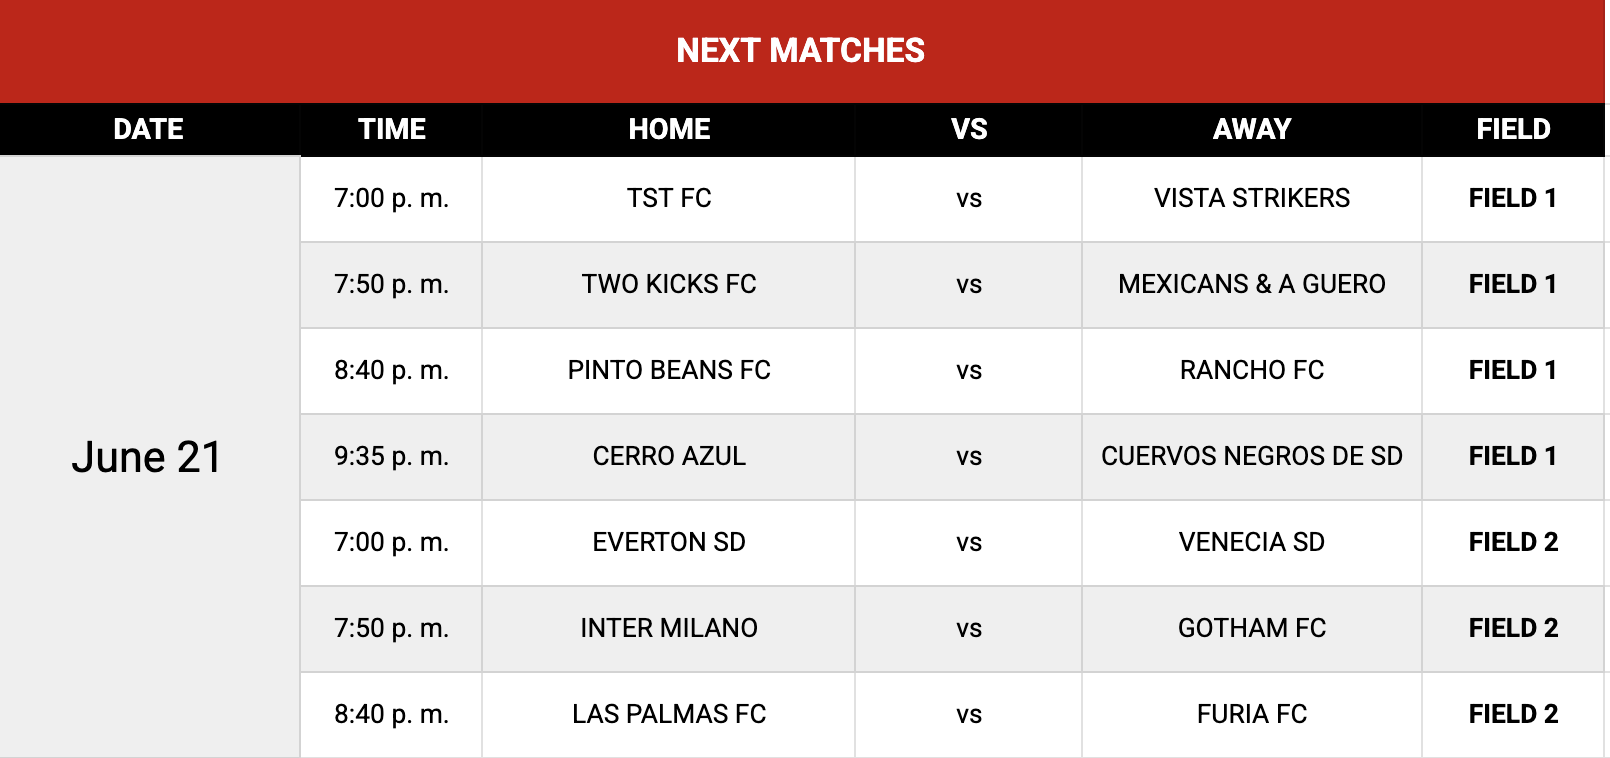Click the TST FC home team

(x=669, y=198)
